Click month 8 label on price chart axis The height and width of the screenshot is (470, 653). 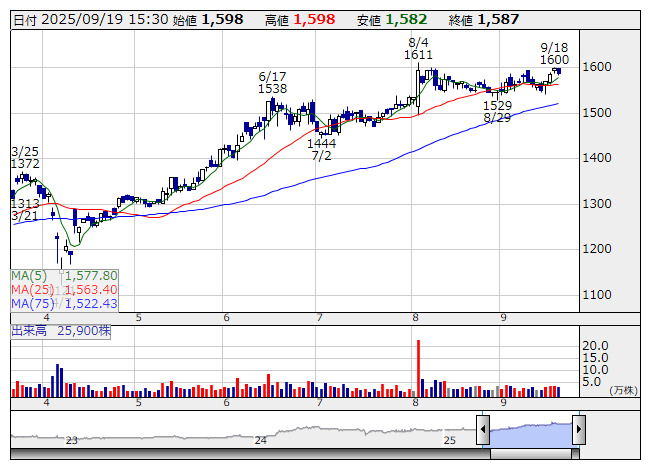415,318
